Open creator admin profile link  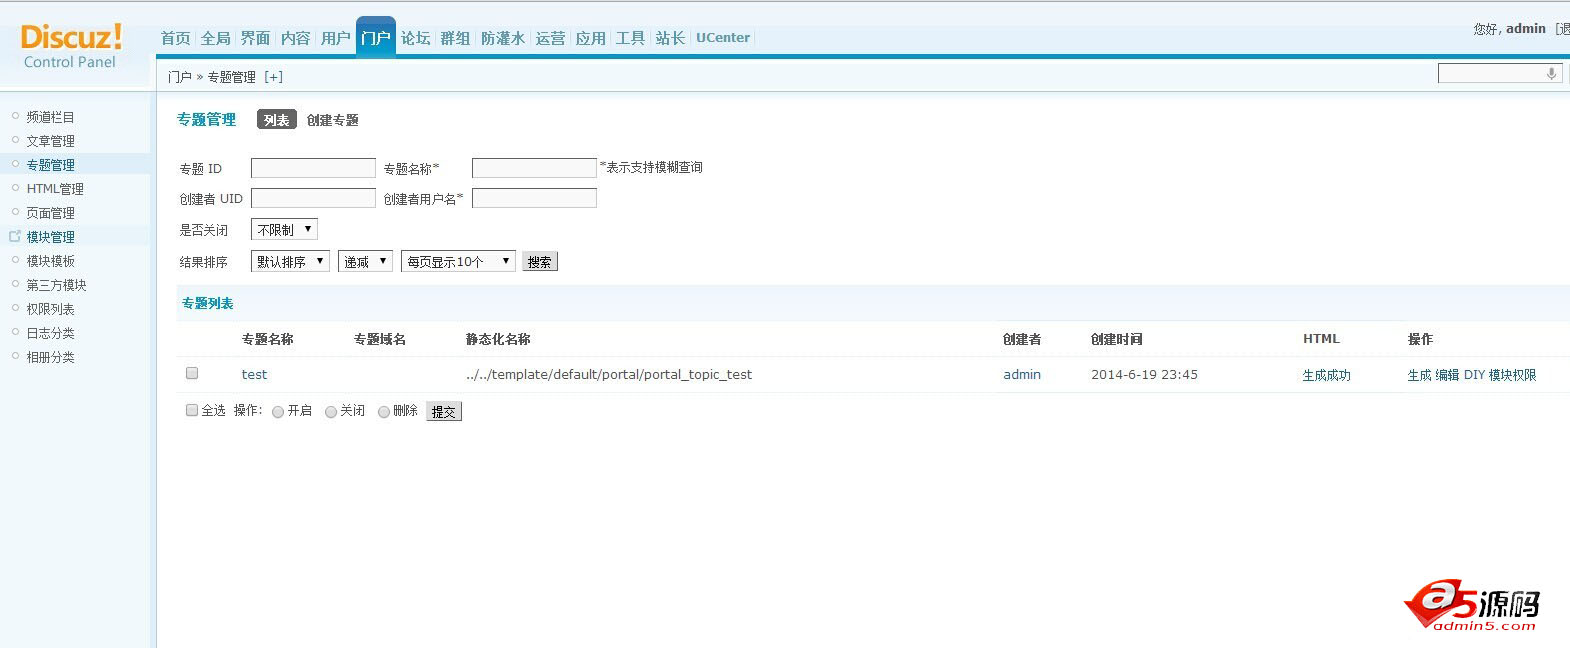[x=1022, y=375]
